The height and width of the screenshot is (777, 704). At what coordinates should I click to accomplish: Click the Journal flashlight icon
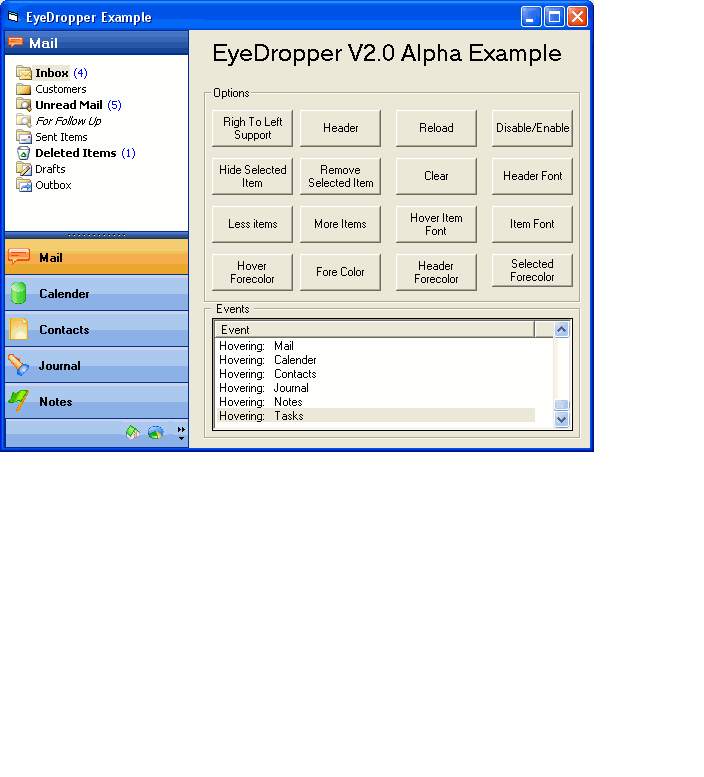[x=19, y=365]
